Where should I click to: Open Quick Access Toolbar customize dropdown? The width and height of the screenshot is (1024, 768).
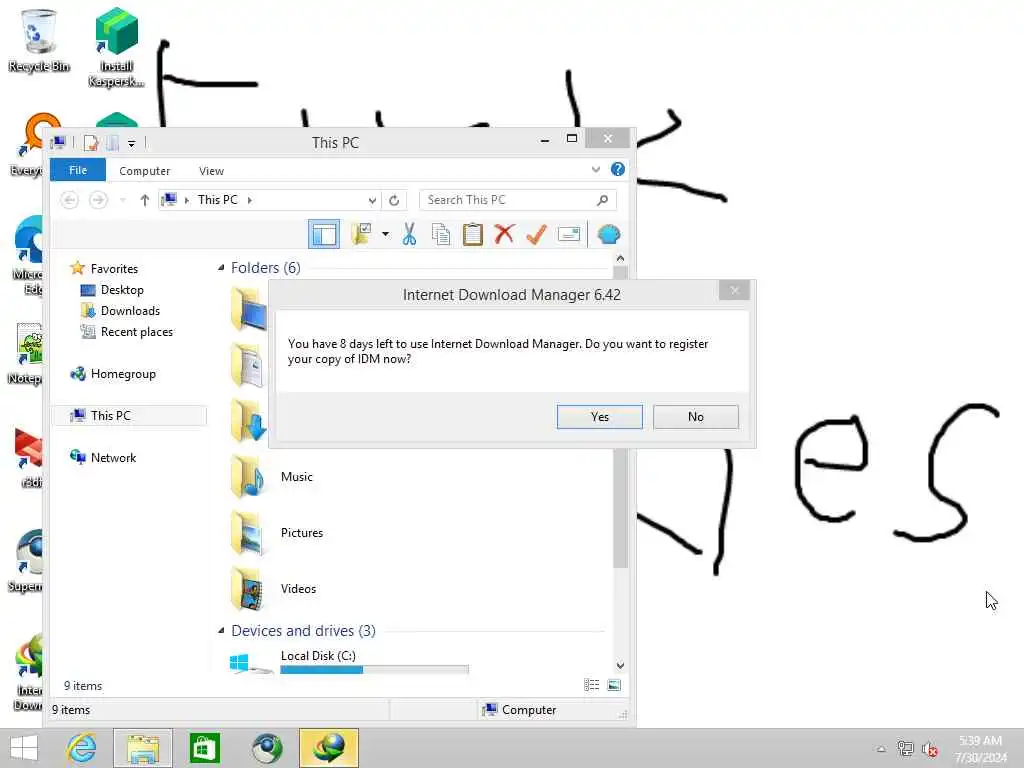[131, 143]
